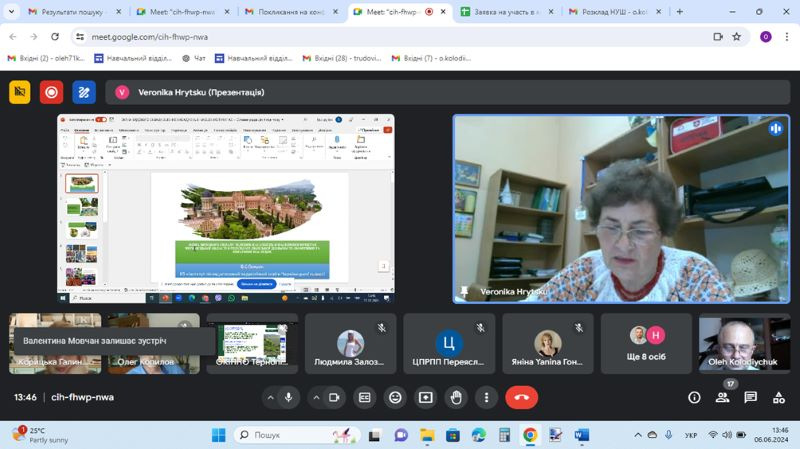800x449 pixels.
Task: Click the yellow camera-off extension icon
Action: [20, 92]
